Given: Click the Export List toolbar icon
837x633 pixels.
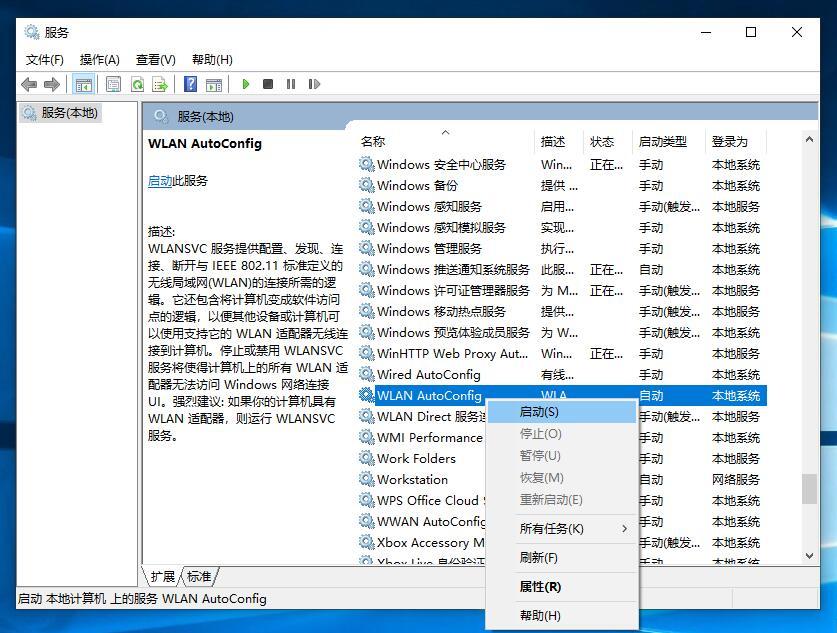Looking at the screenshot, I should (x=159, y=85).
